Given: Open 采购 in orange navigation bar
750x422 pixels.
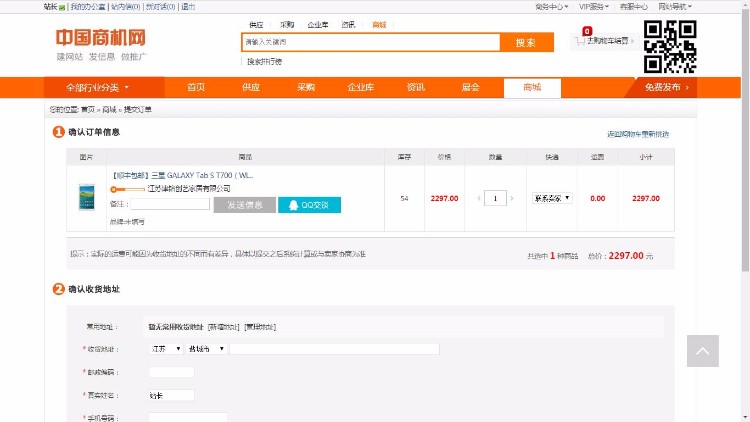Looking at the screenshot, I should (306, 87).
